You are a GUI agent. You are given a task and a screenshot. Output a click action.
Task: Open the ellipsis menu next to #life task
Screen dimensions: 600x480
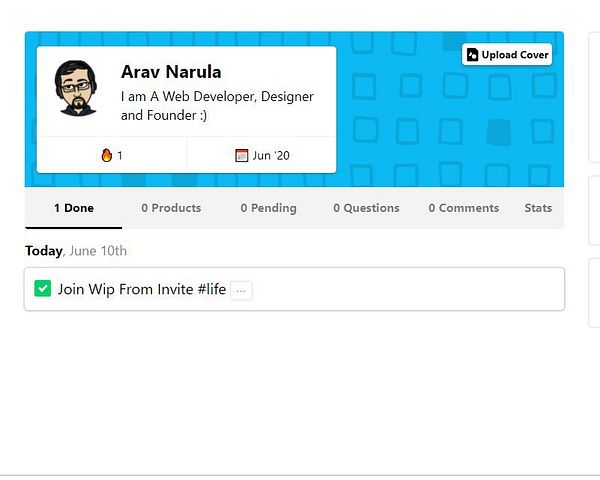[x=241, y=291]
